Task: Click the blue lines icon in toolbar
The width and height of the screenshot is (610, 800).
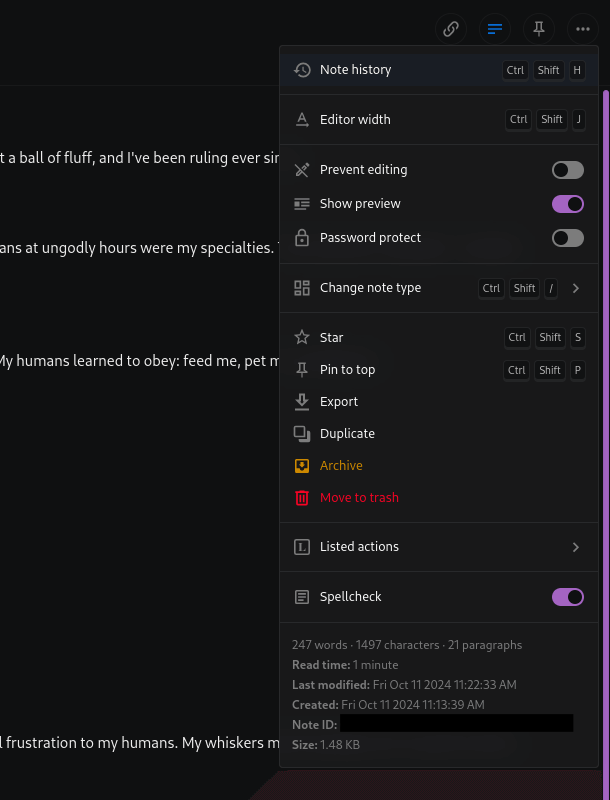Action: point(495,29)
